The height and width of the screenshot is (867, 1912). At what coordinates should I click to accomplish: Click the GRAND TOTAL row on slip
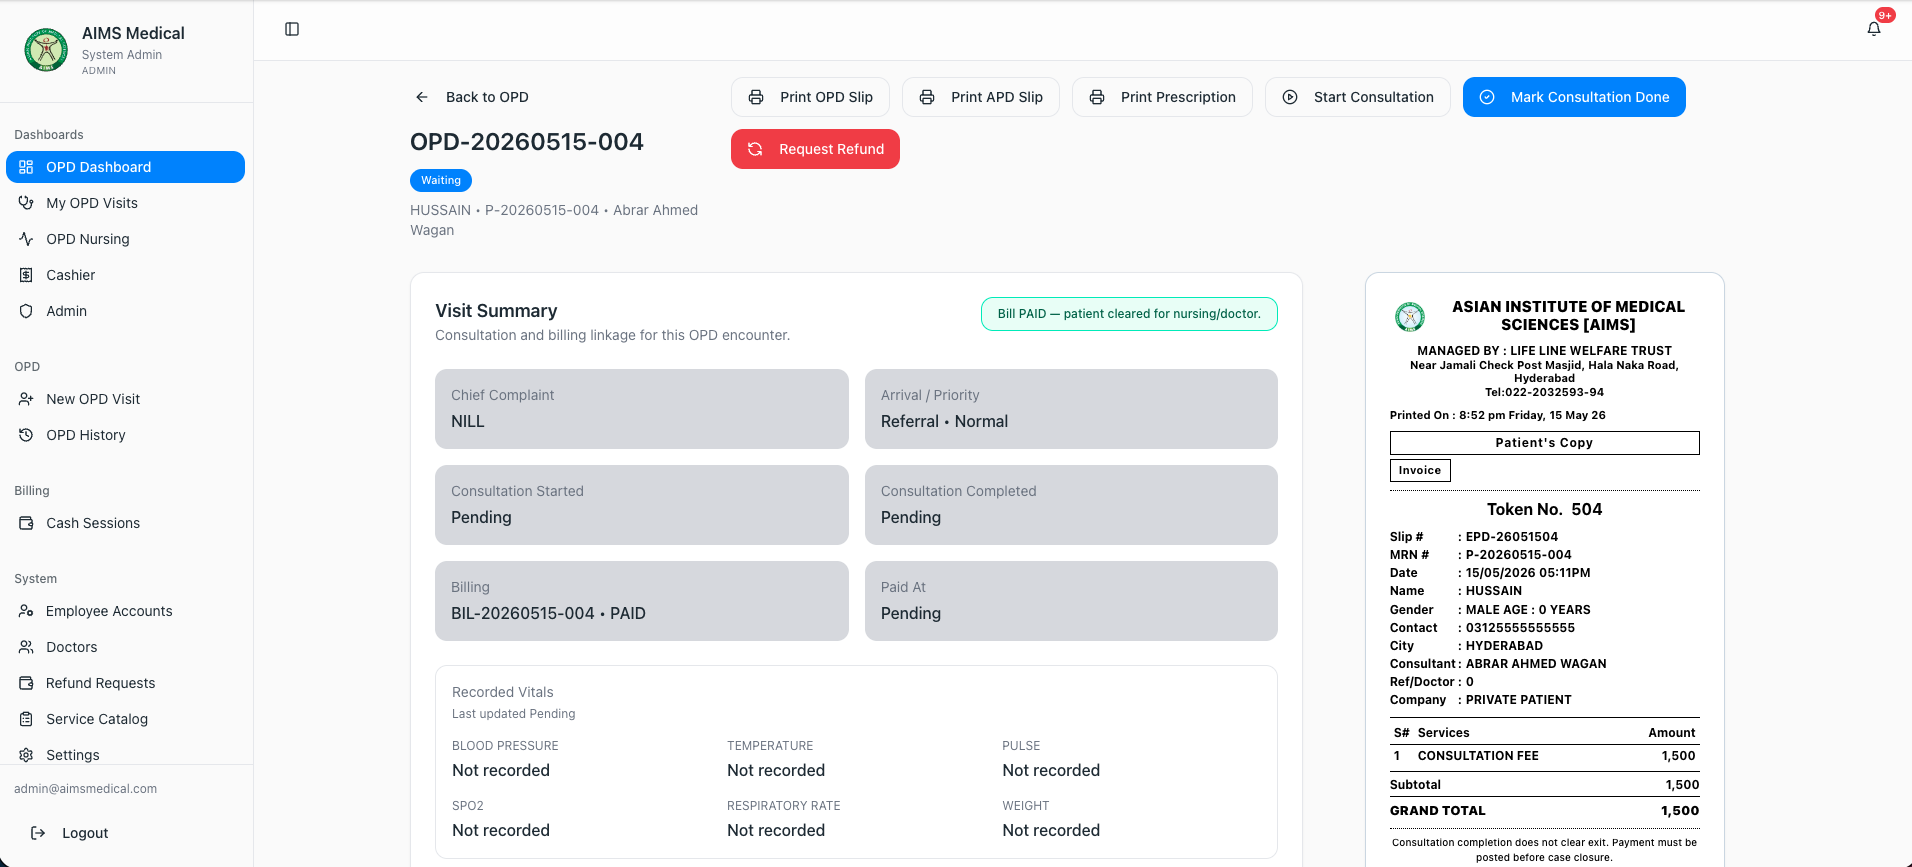1544,811
